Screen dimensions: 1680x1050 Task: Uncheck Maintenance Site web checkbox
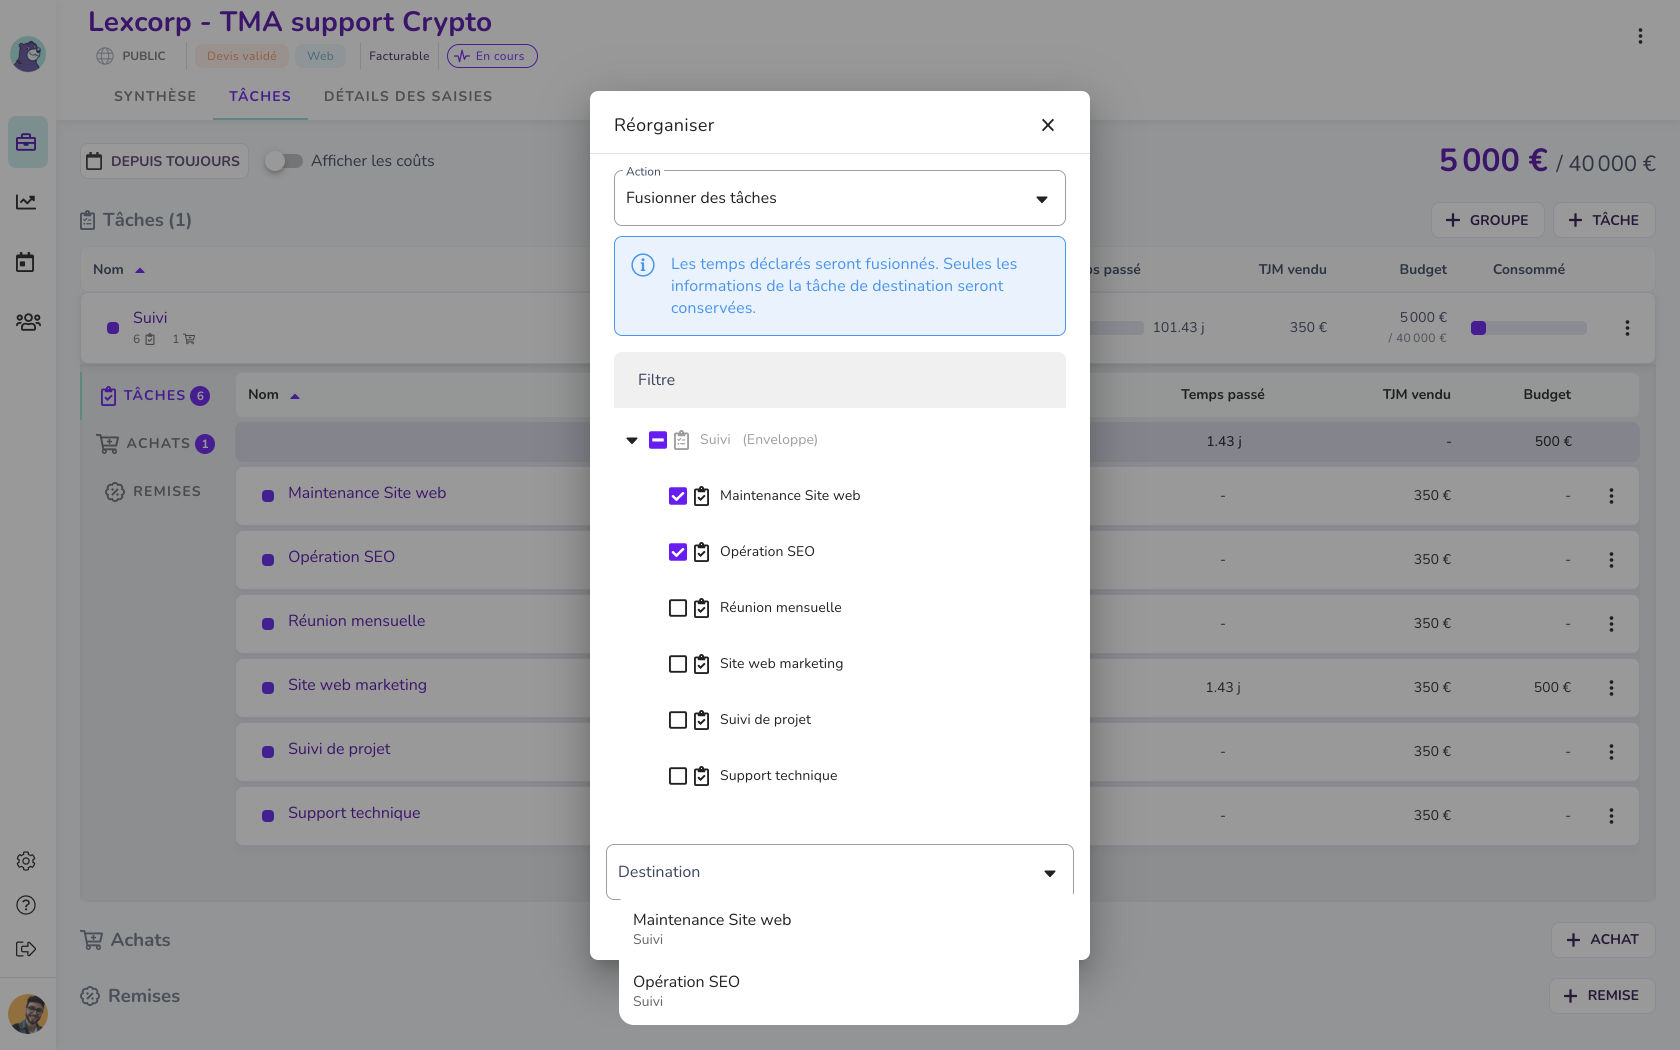pyautogui.click(x=678, y=496)
